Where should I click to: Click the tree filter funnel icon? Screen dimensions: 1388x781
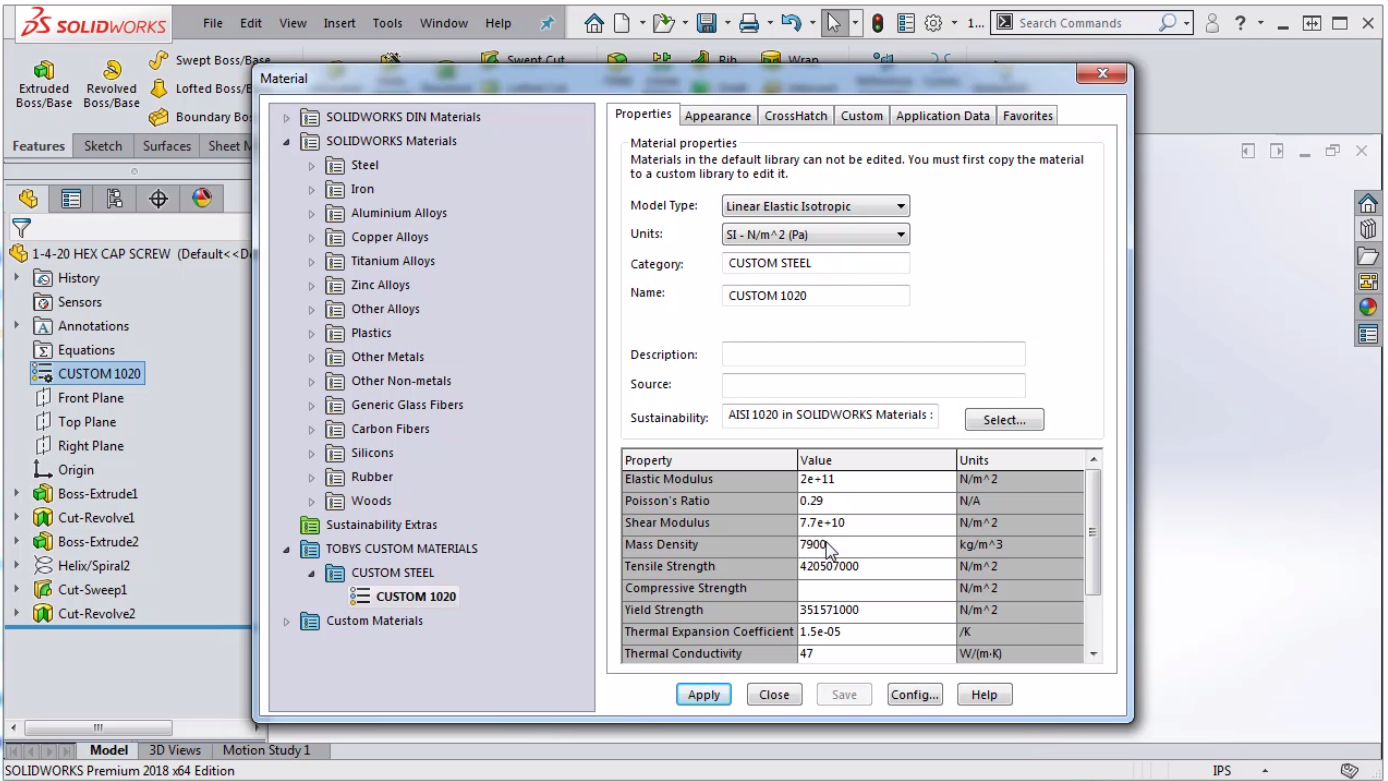[x=21, y=229]
